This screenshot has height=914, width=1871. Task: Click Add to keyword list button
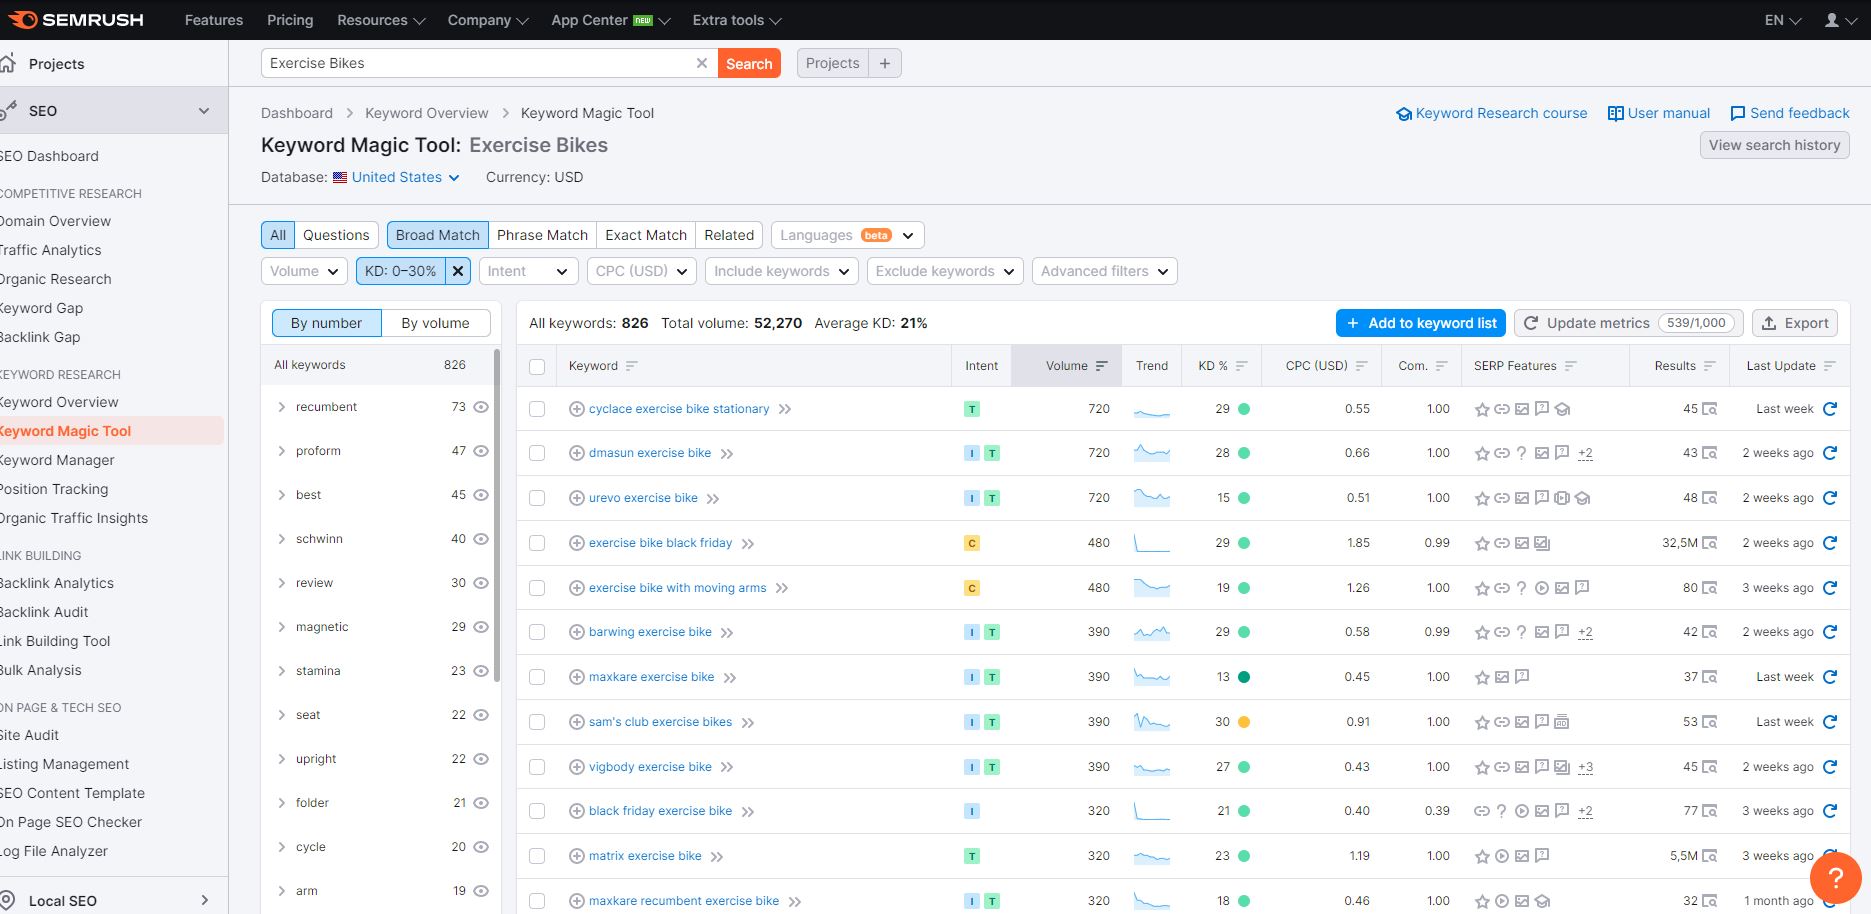tap(1421, 323)
